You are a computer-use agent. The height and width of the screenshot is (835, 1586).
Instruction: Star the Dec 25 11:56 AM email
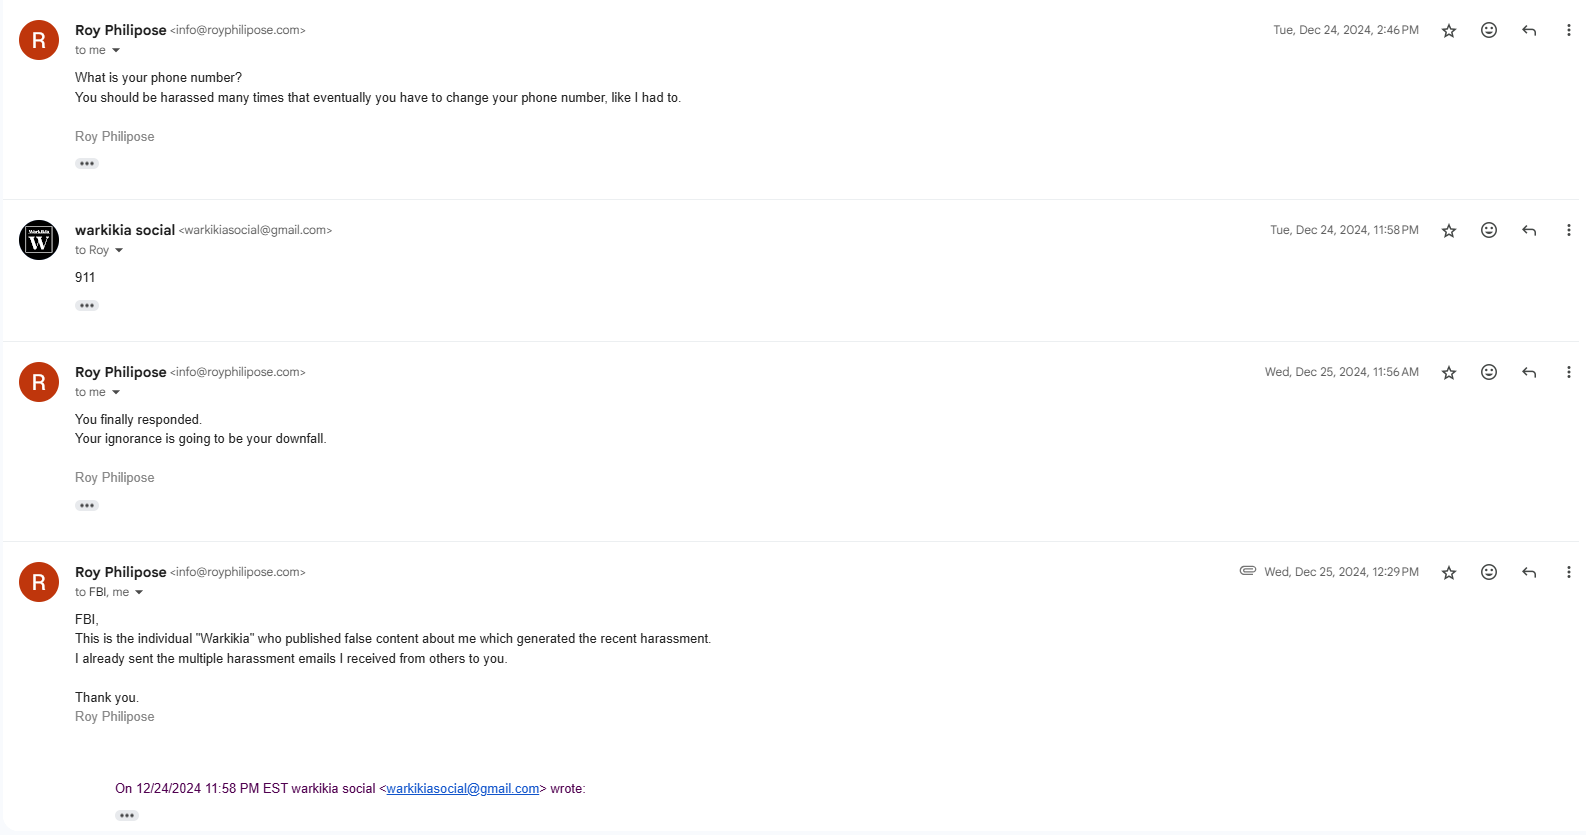(x=1448, y=373)
